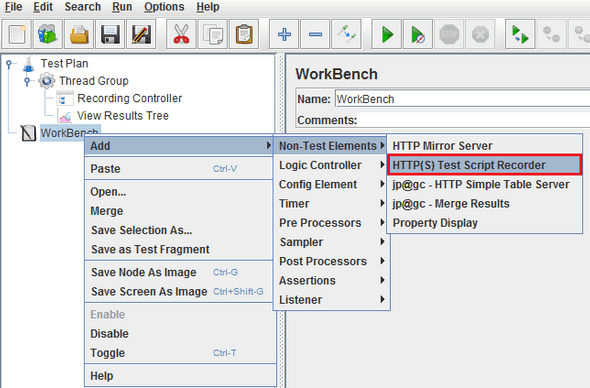The image size is (590, 388).
Task: Click the Save As pencil-disk icon
Action: 141,35
